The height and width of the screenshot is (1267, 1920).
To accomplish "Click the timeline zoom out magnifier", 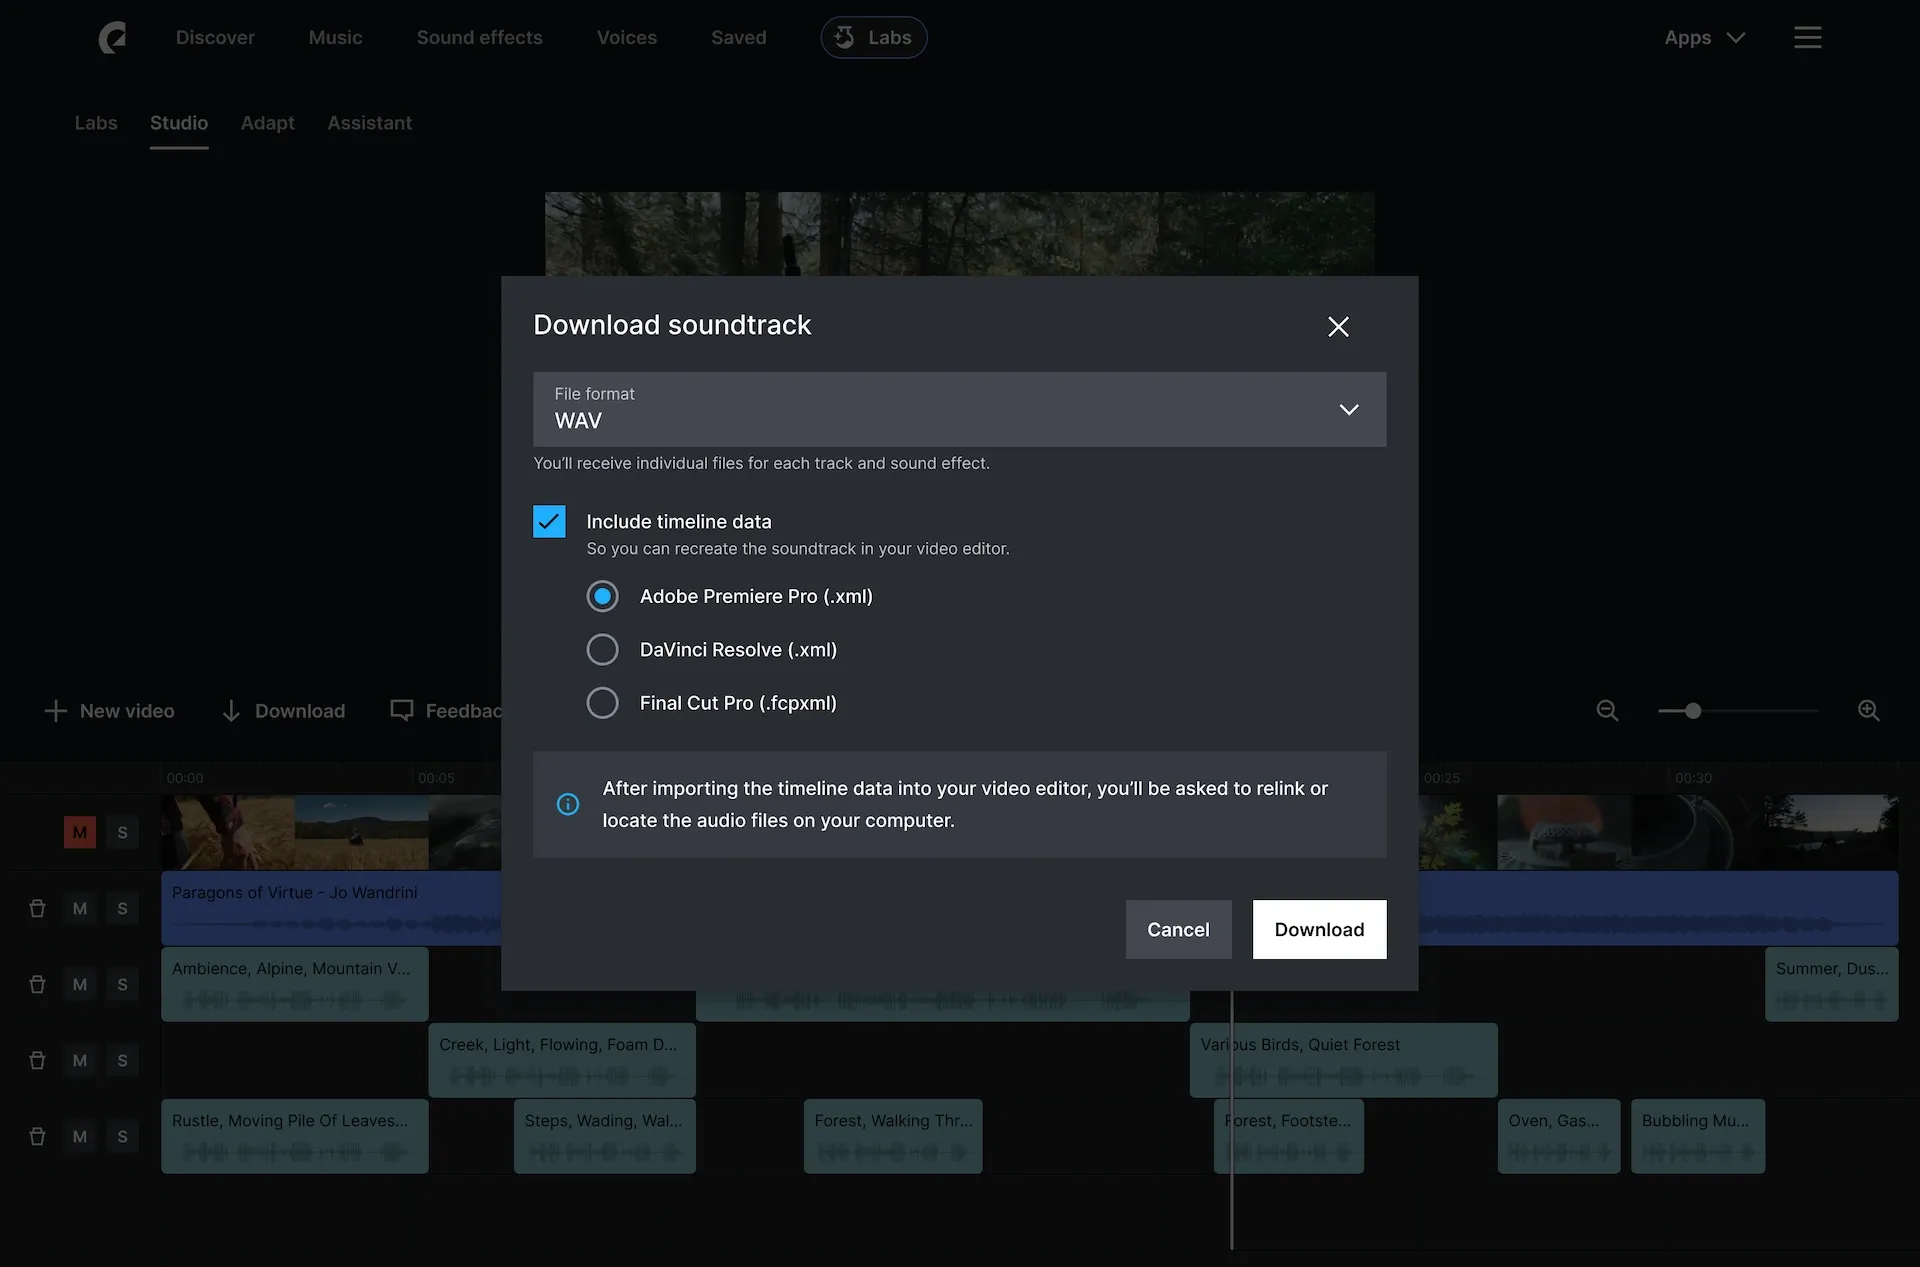I will point(1607,711).
